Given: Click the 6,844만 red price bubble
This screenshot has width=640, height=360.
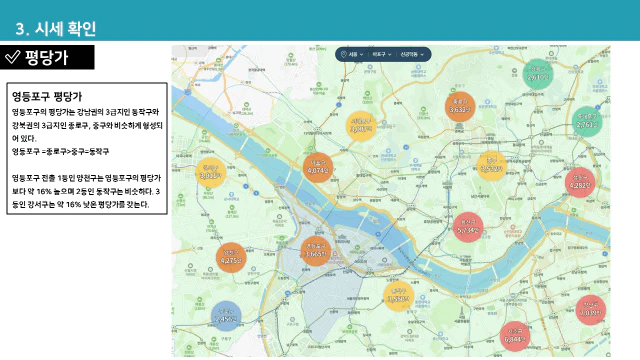Looking at the screenshot, I should (x=515, y=336).
